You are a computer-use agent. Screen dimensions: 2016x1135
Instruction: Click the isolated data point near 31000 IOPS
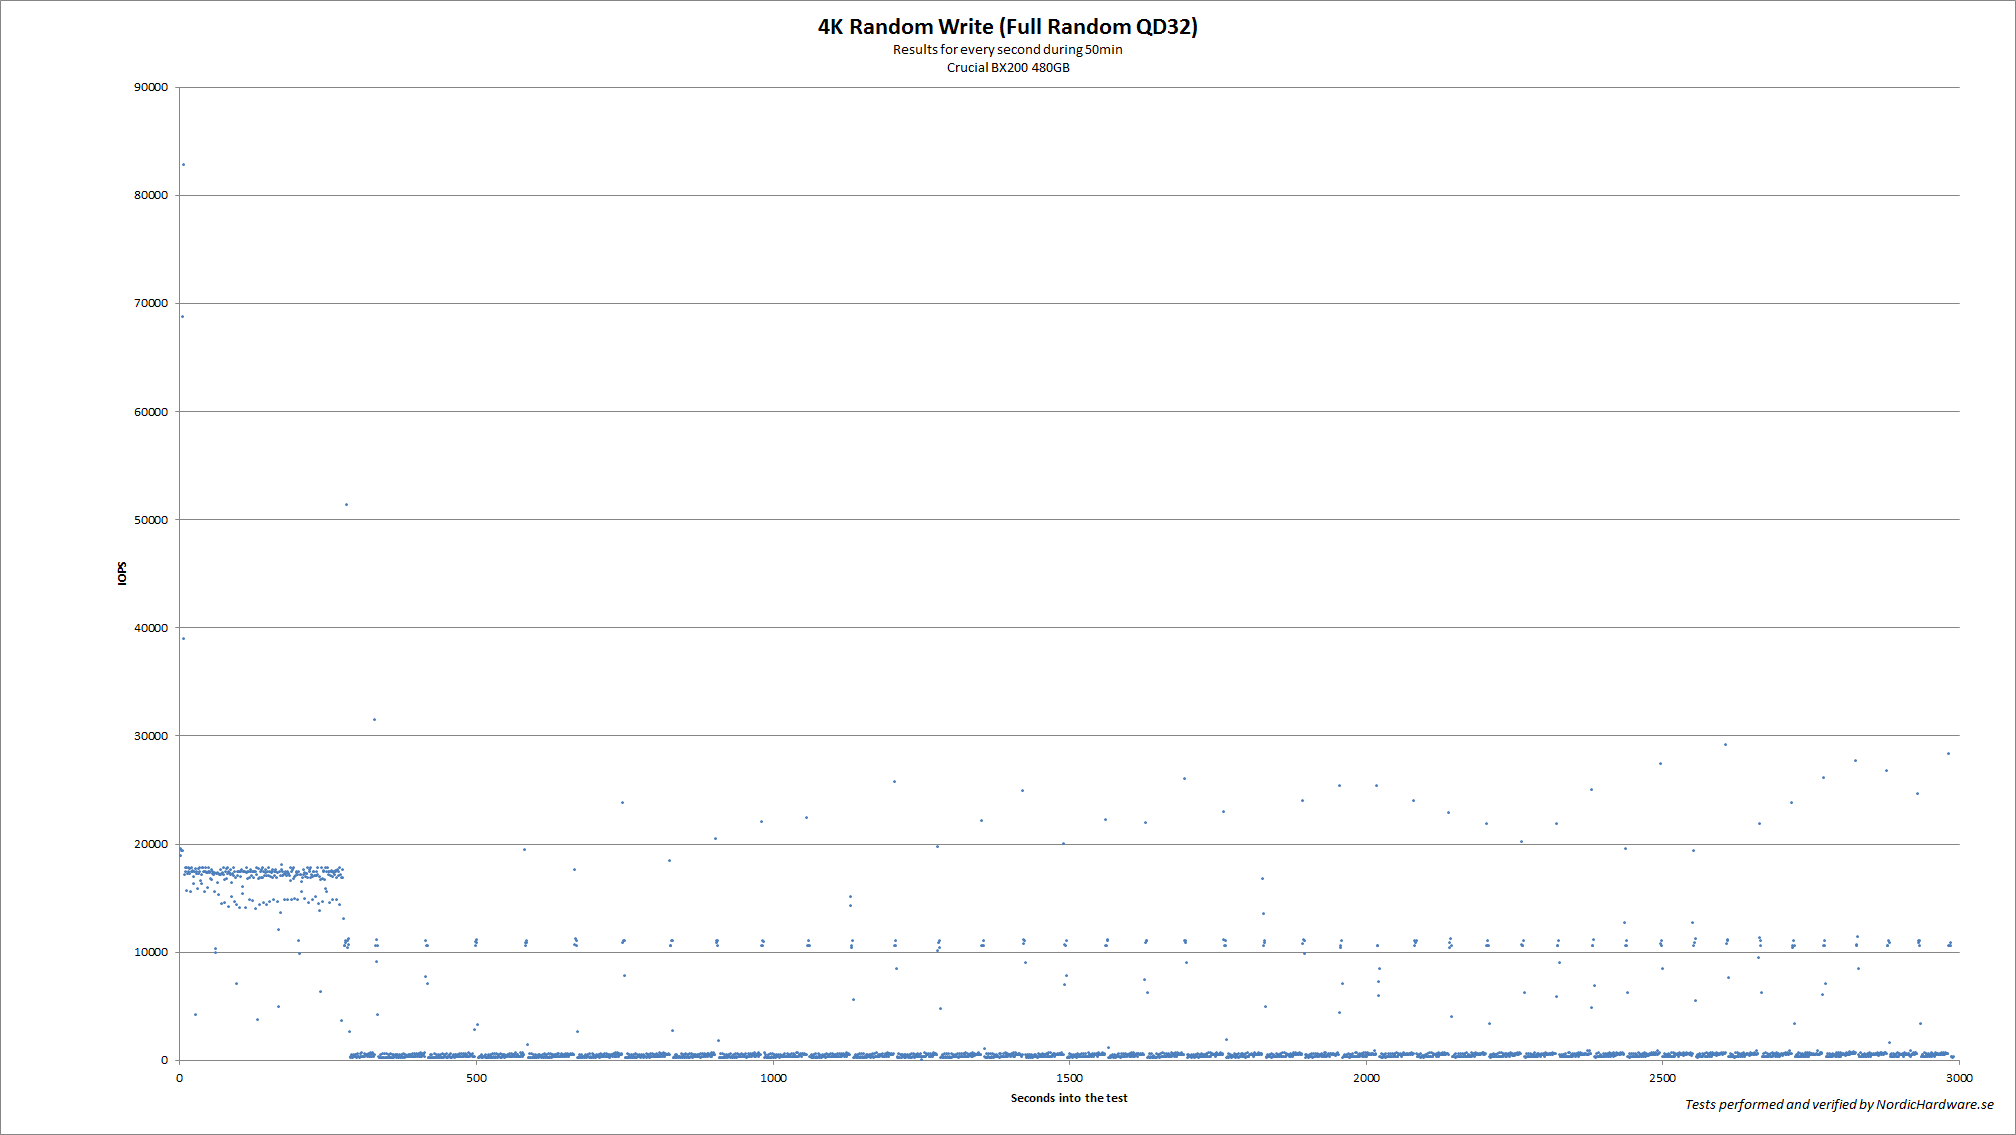374,720
